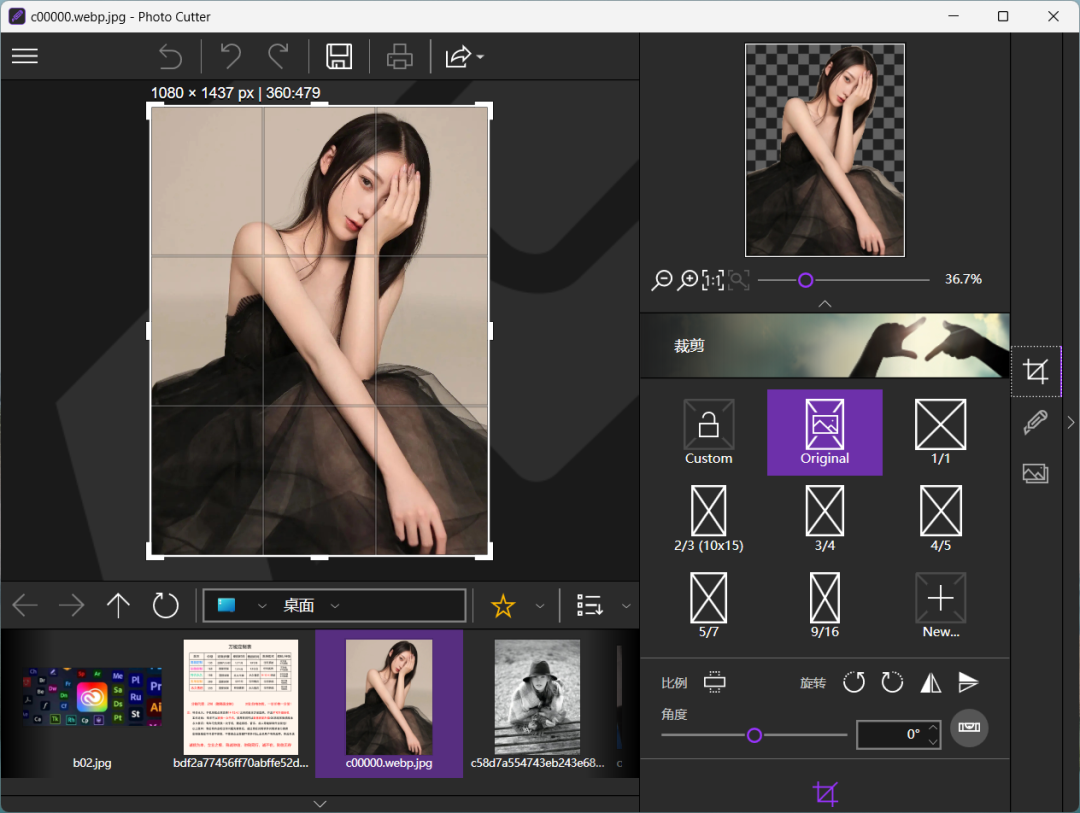Open the image adjustments panel icon
The width and height of the screenshot is (1080, 813).
tap(1036, 473)
